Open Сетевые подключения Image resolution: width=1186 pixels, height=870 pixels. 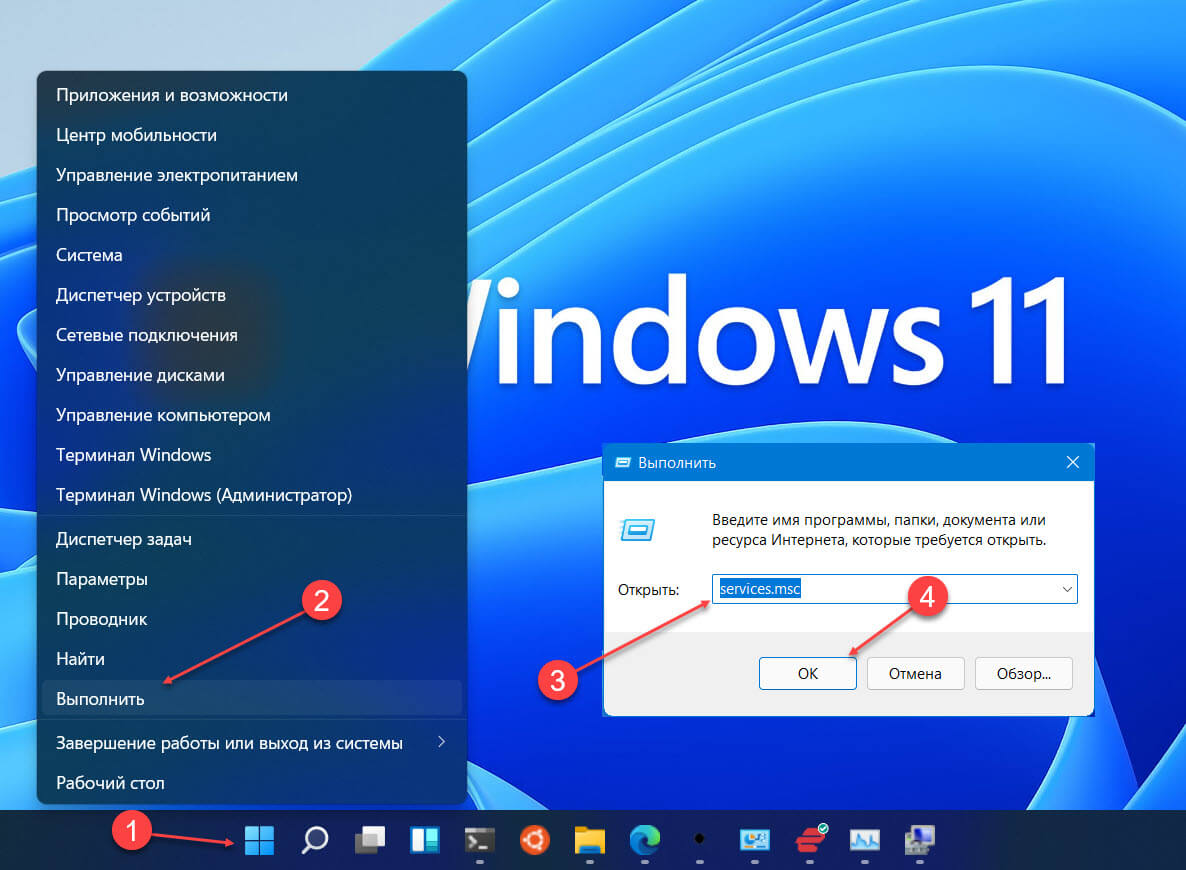pyautogui.click(x=251, y=336)
